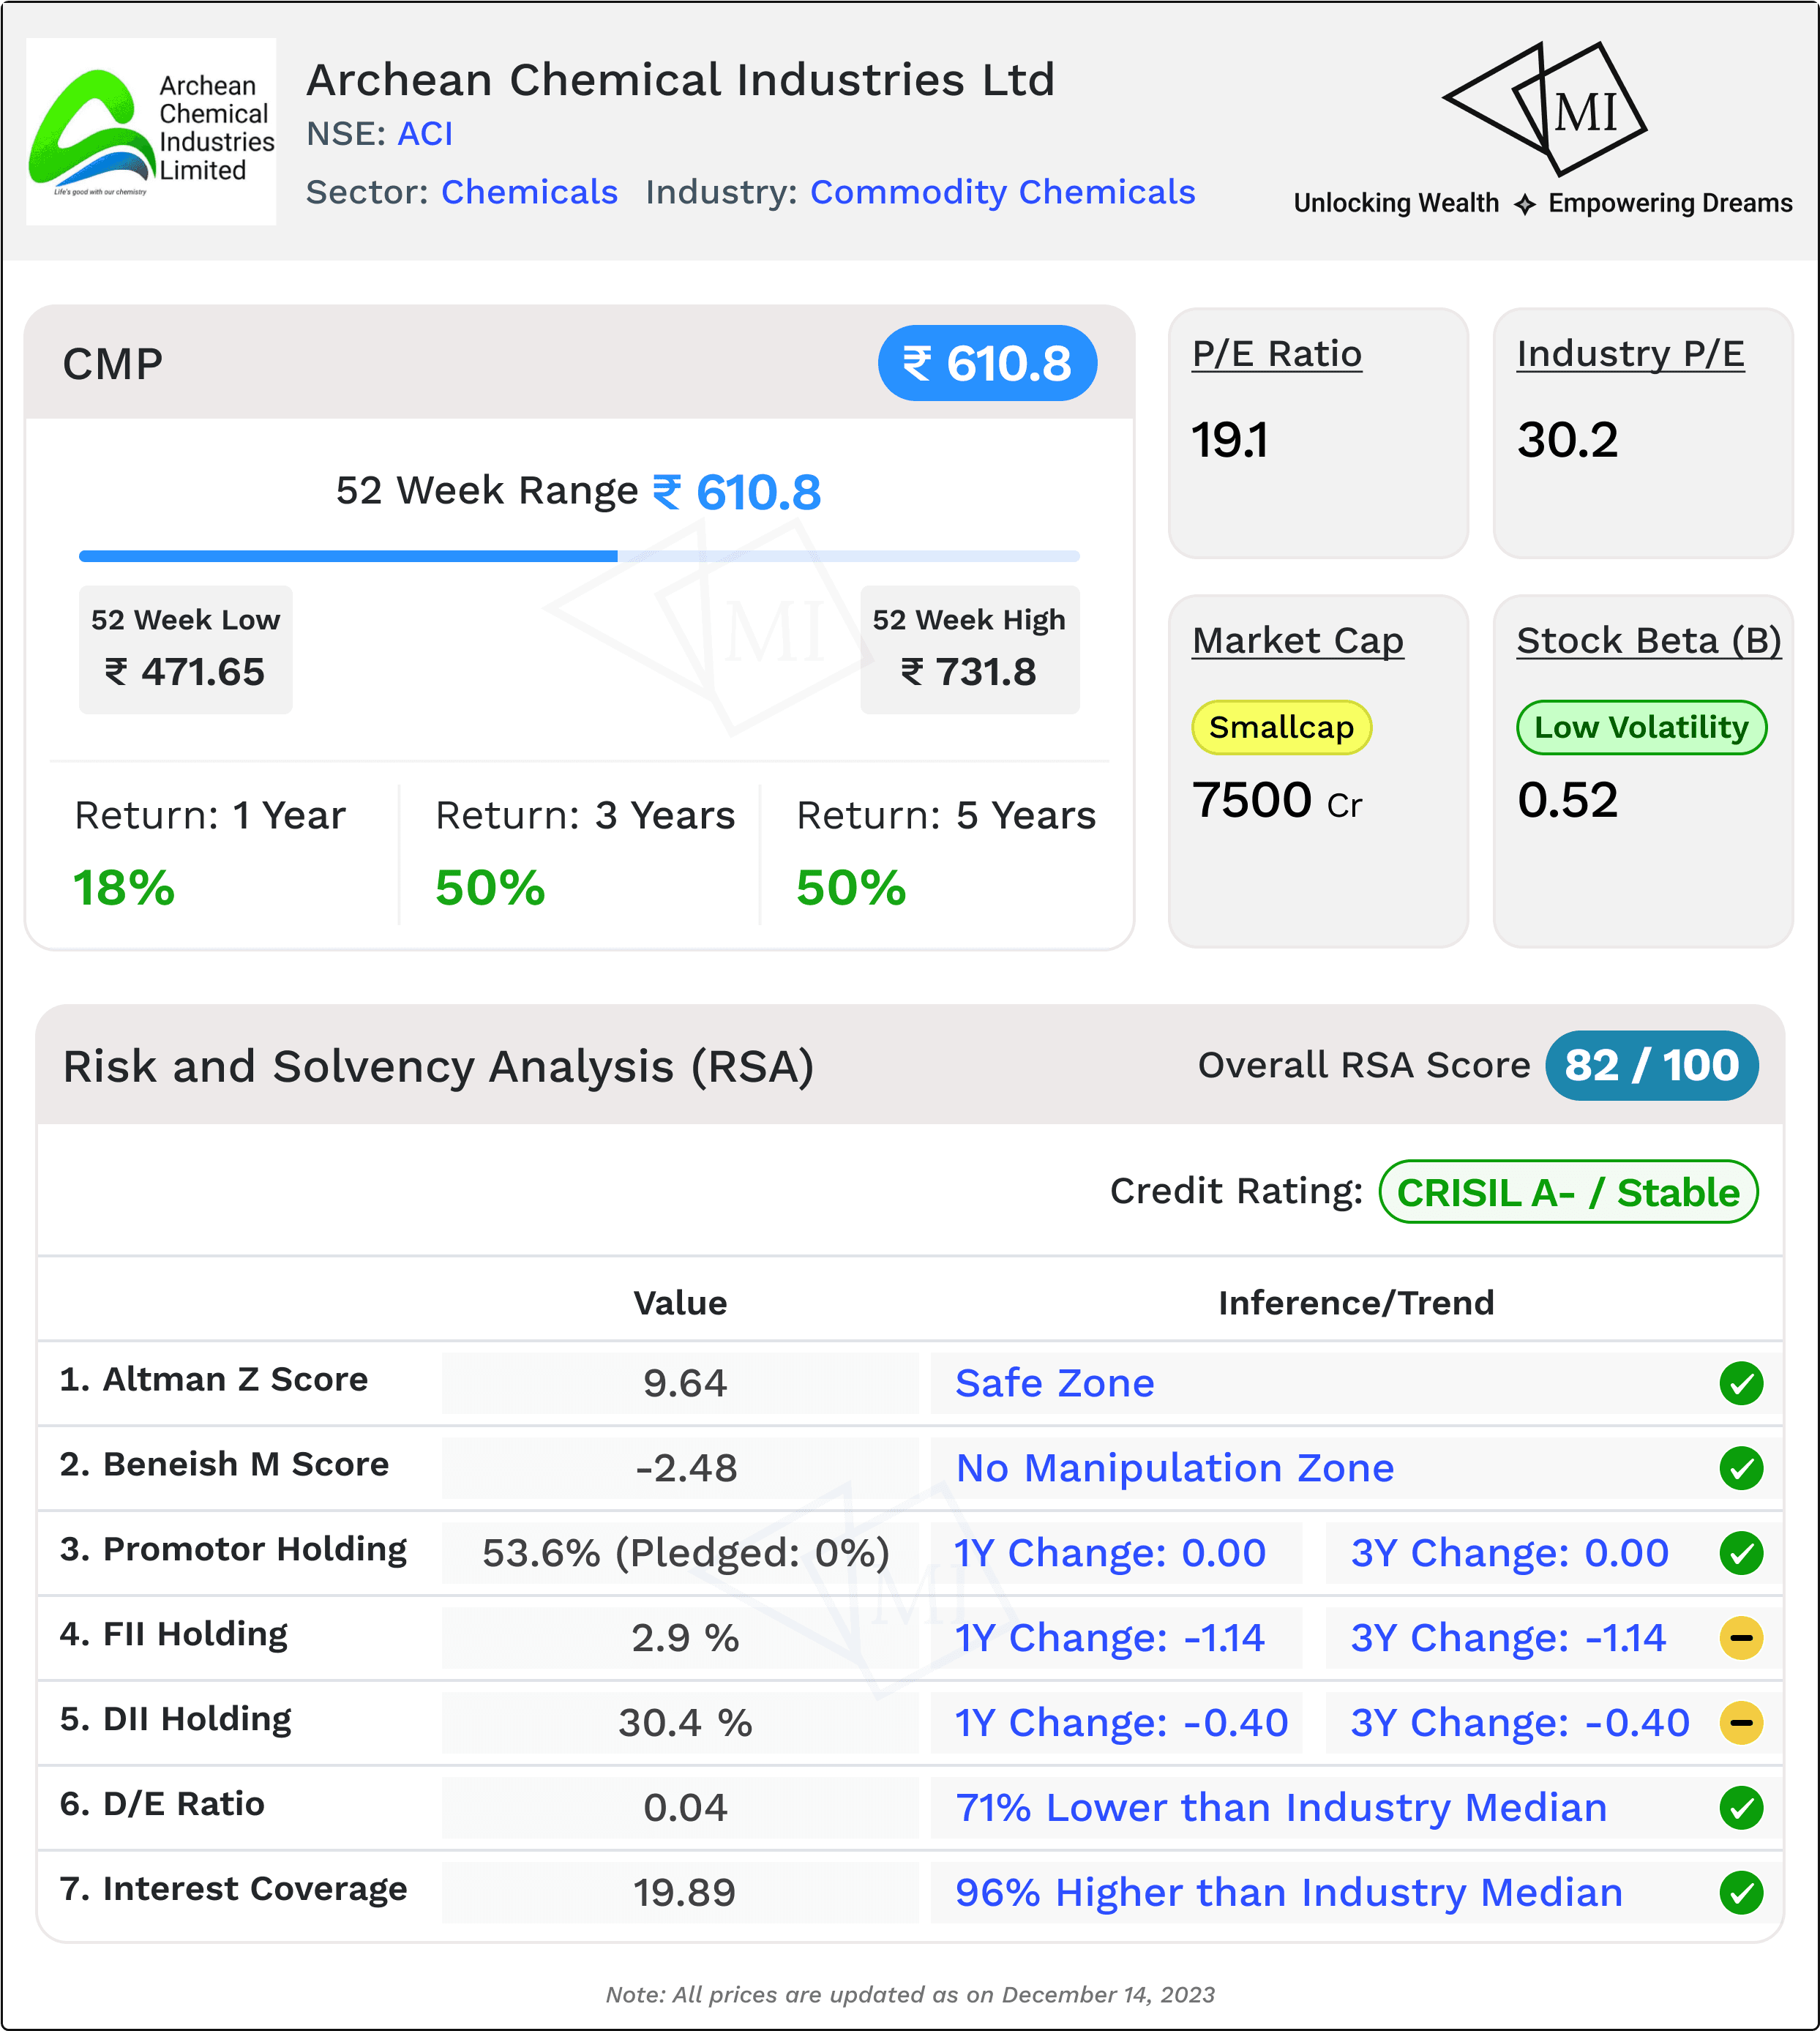1820x2031 pixels.
Task: Click the 5 Years return 50%
Action: (x=851, y=888)
